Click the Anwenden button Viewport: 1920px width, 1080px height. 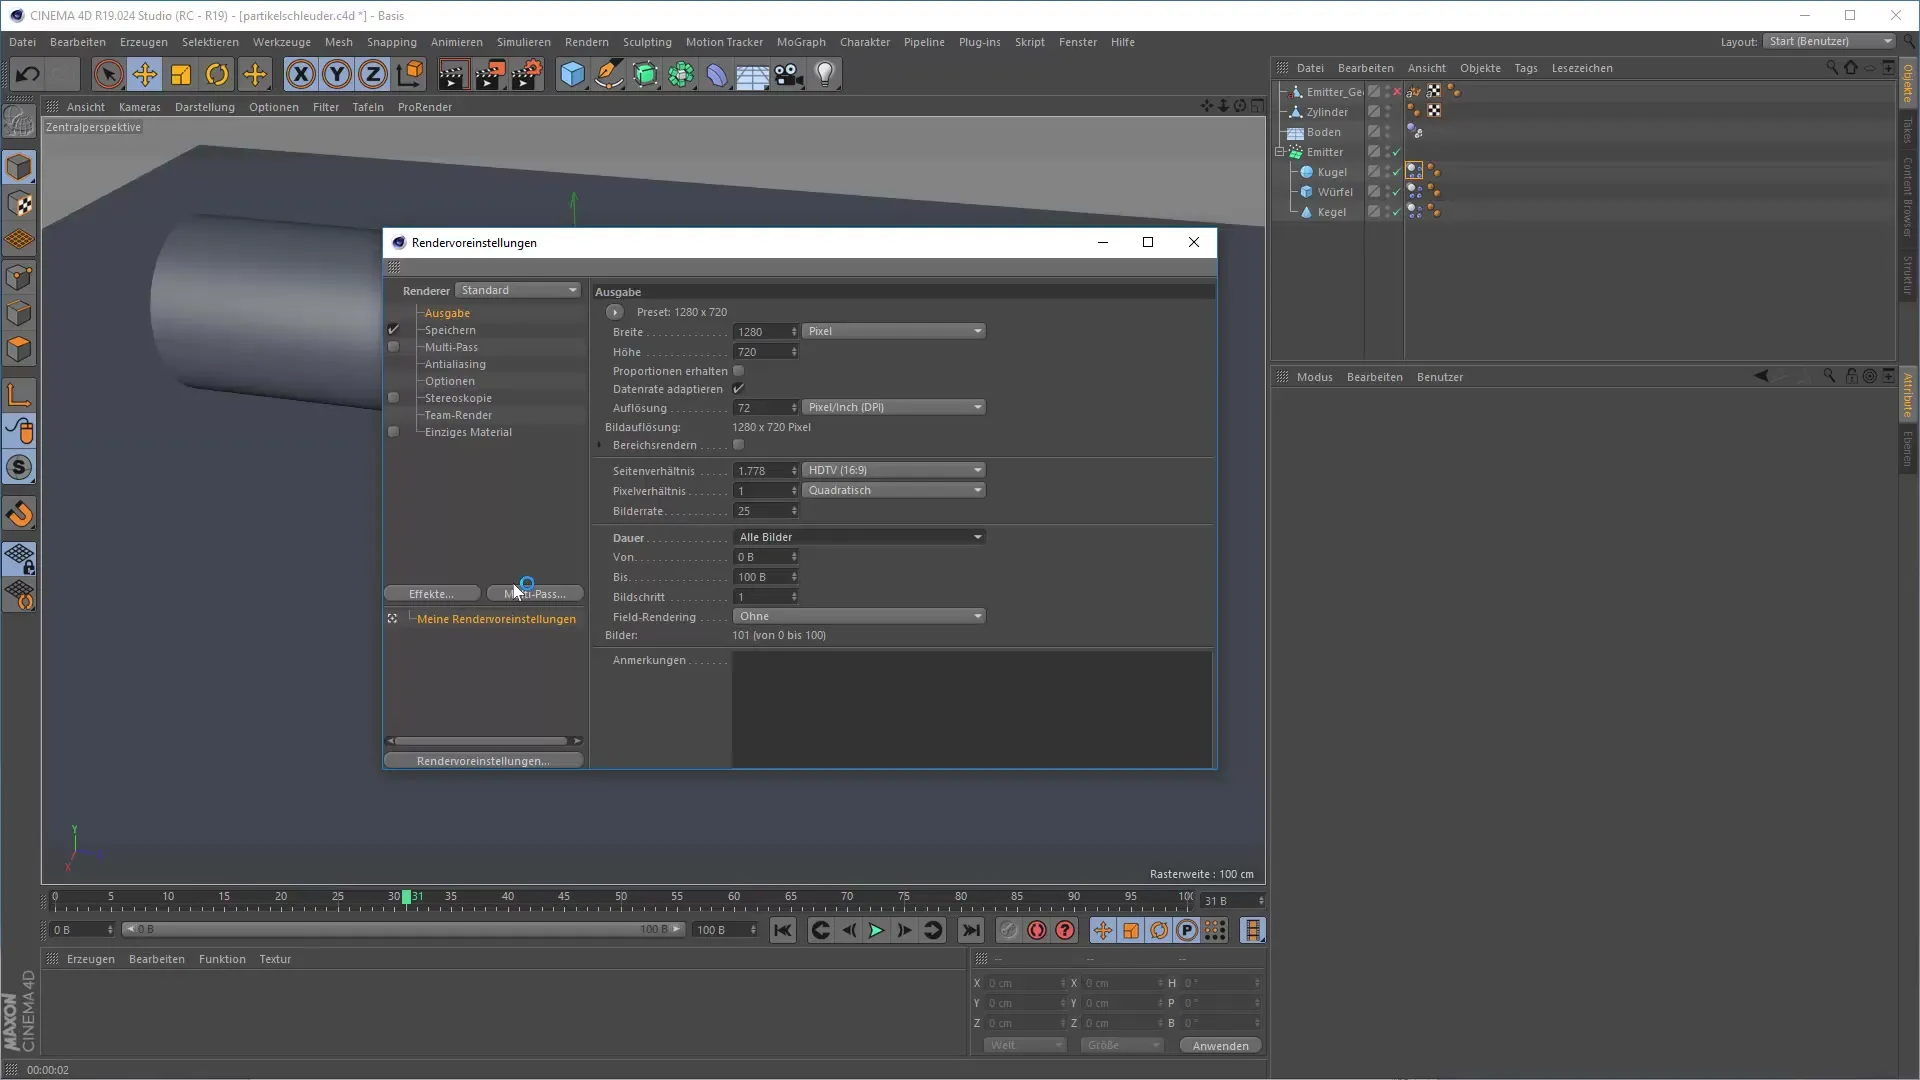click(1220, 1046)
